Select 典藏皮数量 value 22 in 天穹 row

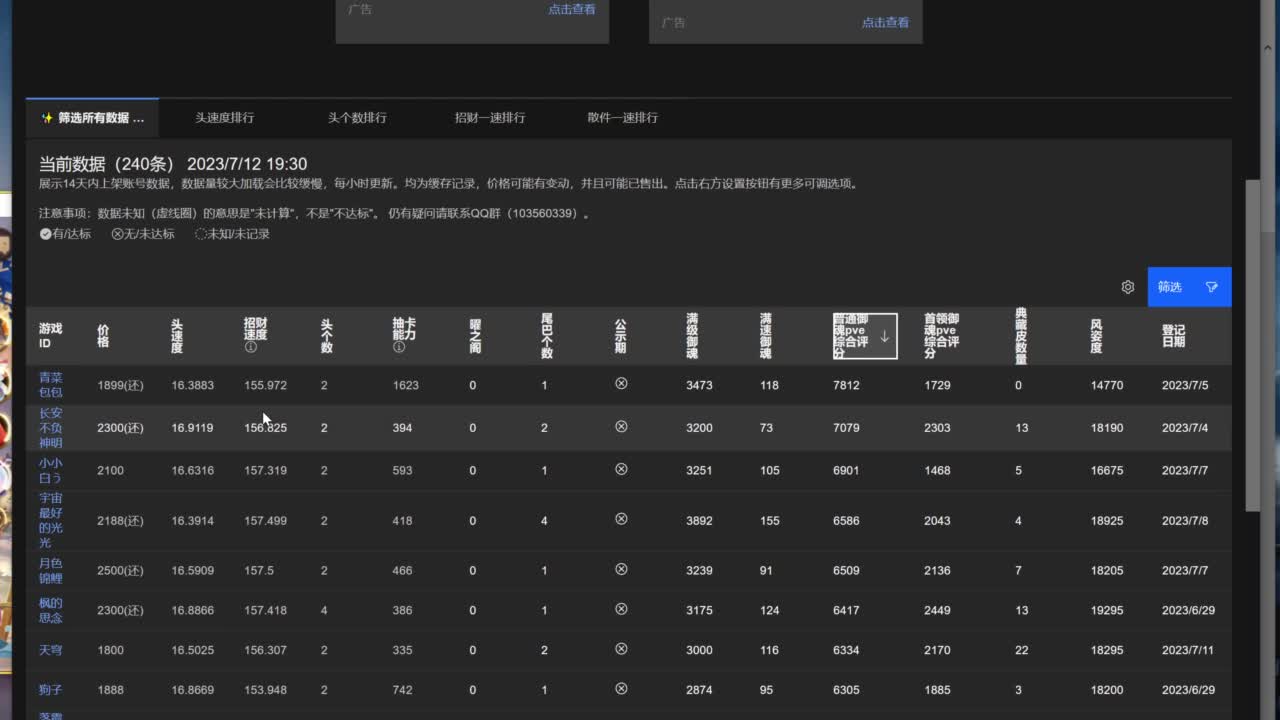coord(1021,650)
